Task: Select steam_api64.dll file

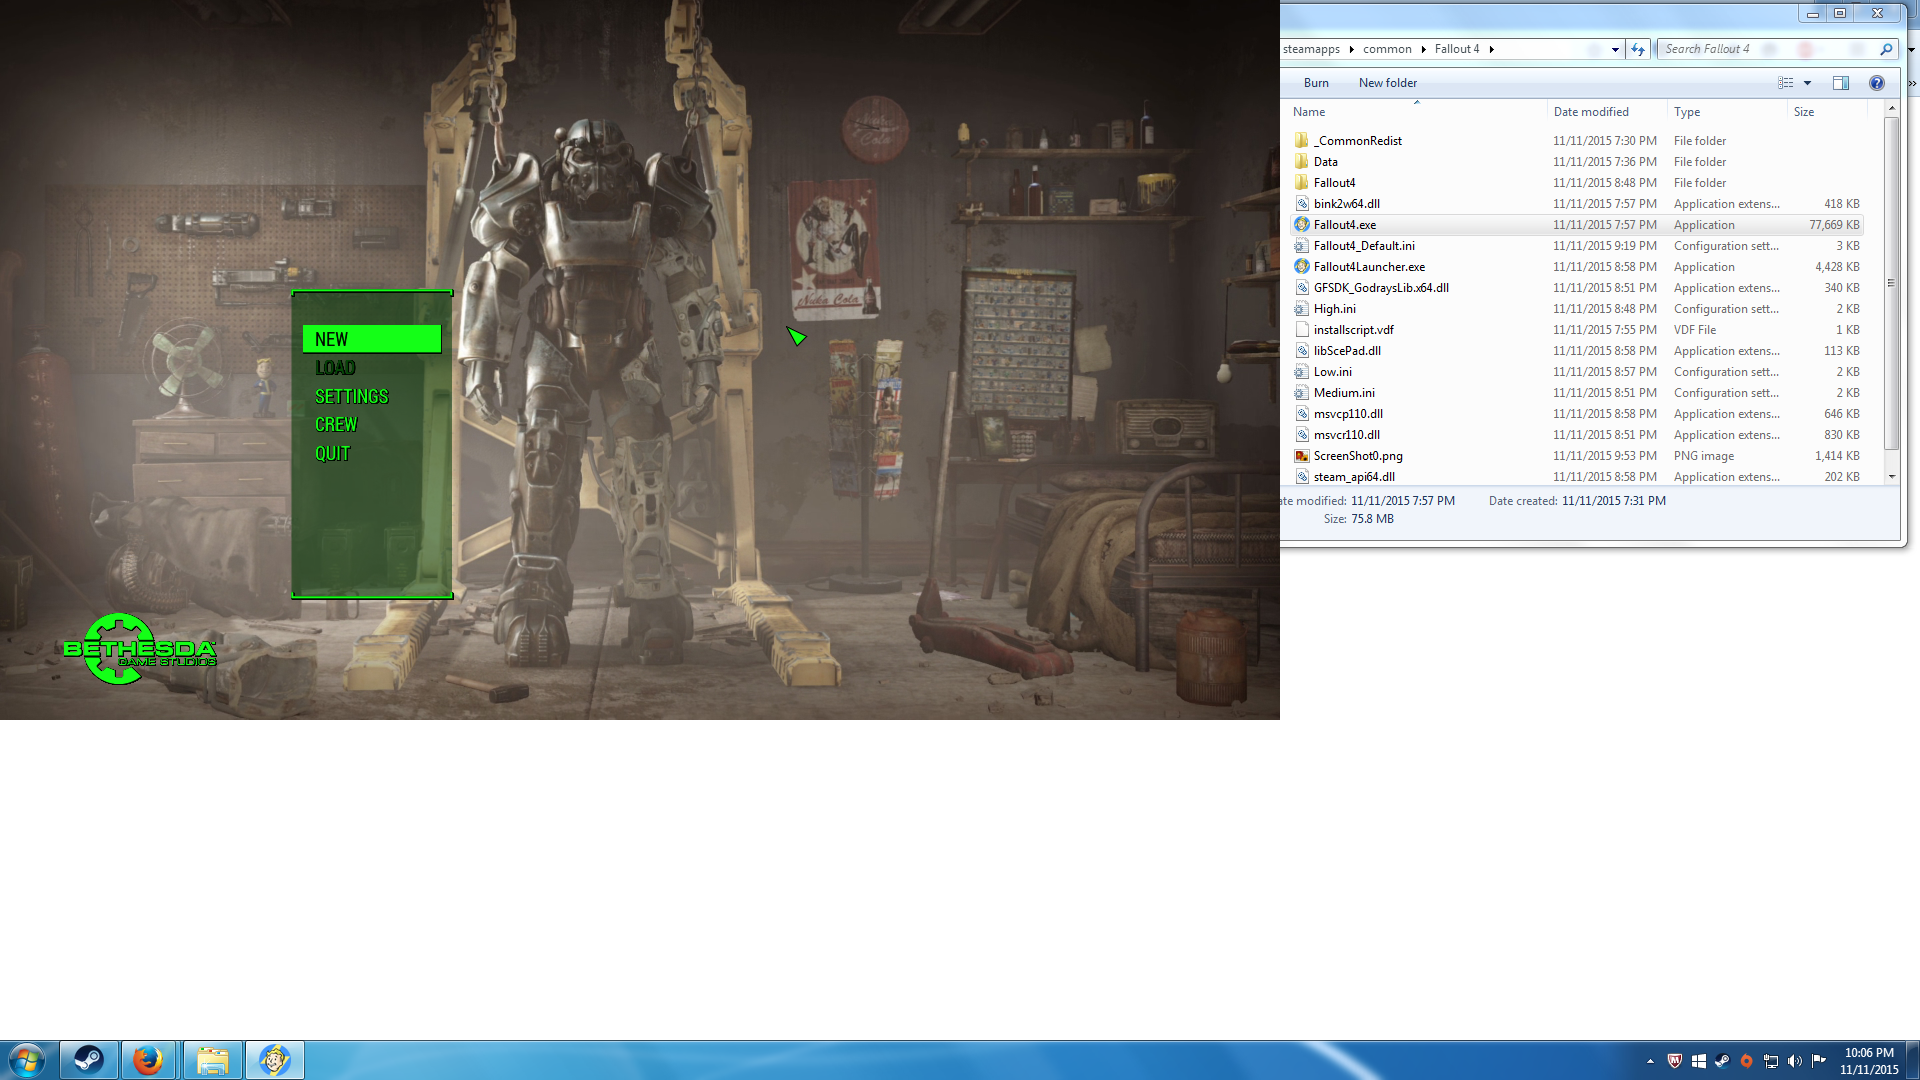Action: (x=1578, y=477)
